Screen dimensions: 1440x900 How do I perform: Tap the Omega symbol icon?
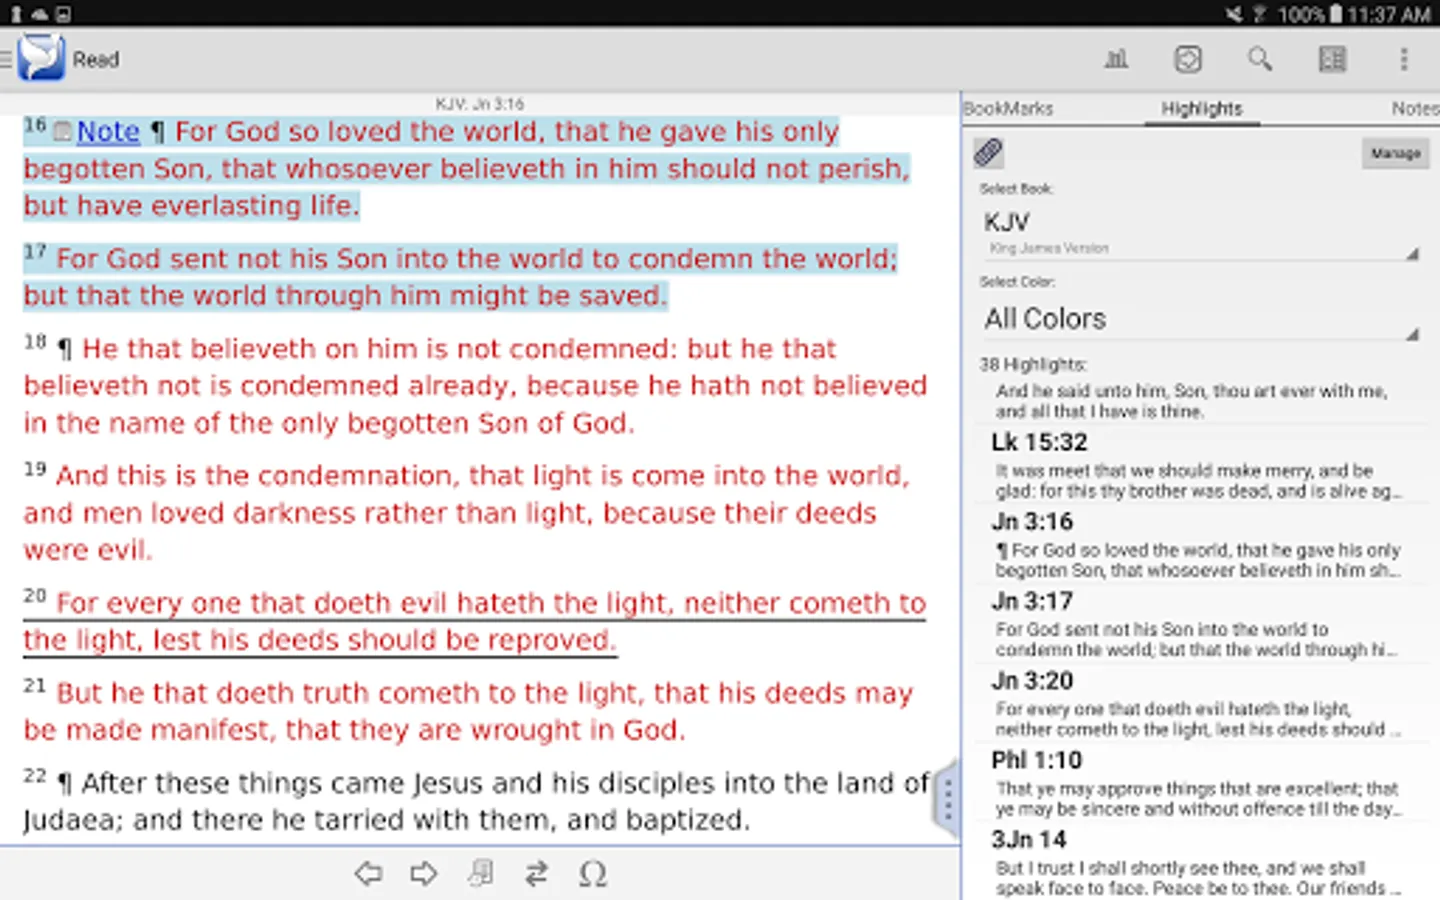click(593, 874)
